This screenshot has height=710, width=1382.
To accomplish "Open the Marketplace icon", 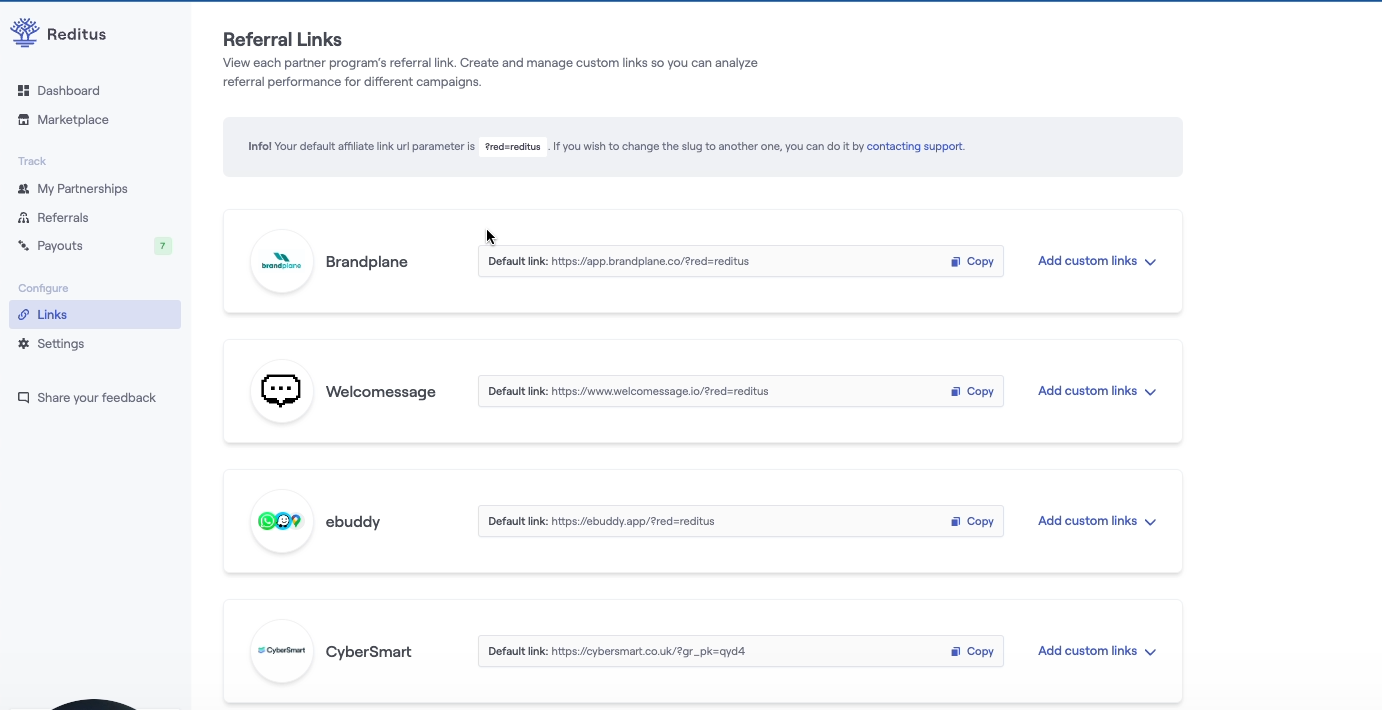I will pos(23,119).
